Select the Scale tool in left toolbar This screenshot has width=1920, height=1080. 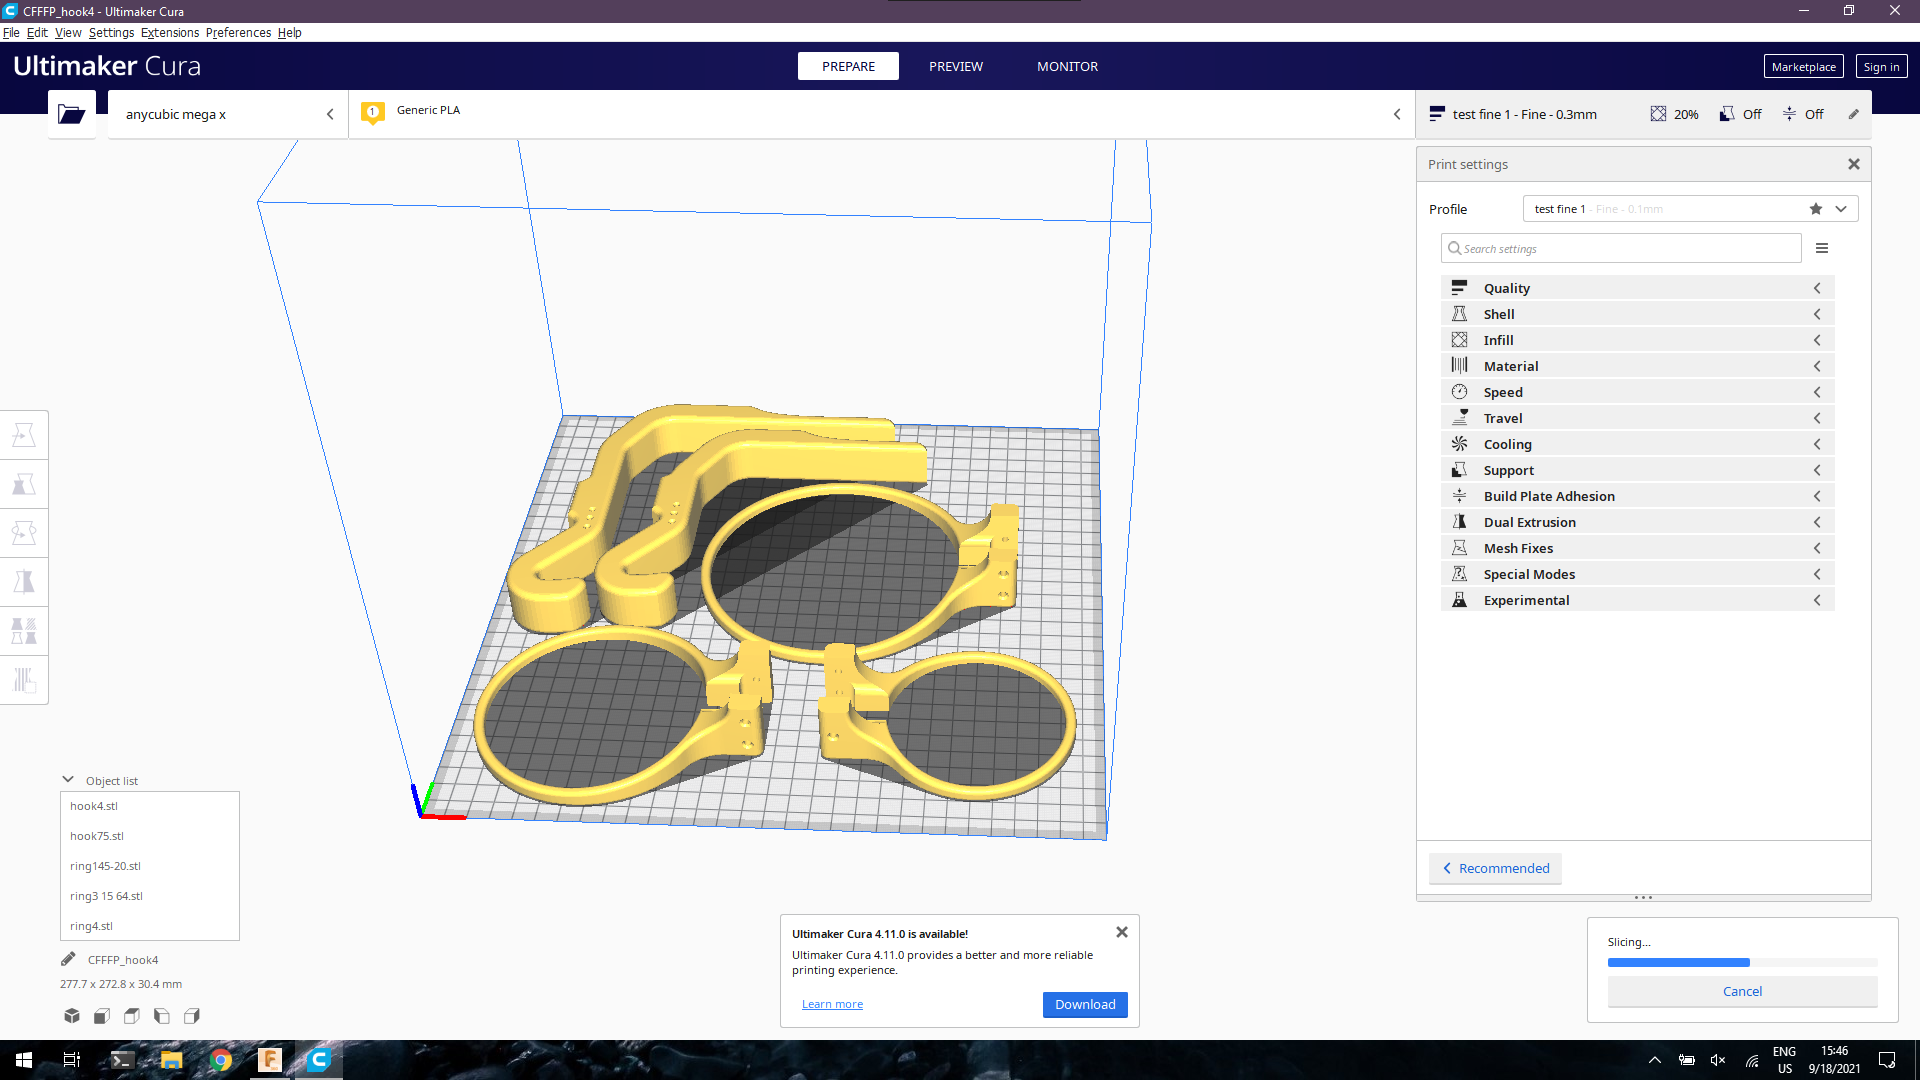[x=24, y=484]
